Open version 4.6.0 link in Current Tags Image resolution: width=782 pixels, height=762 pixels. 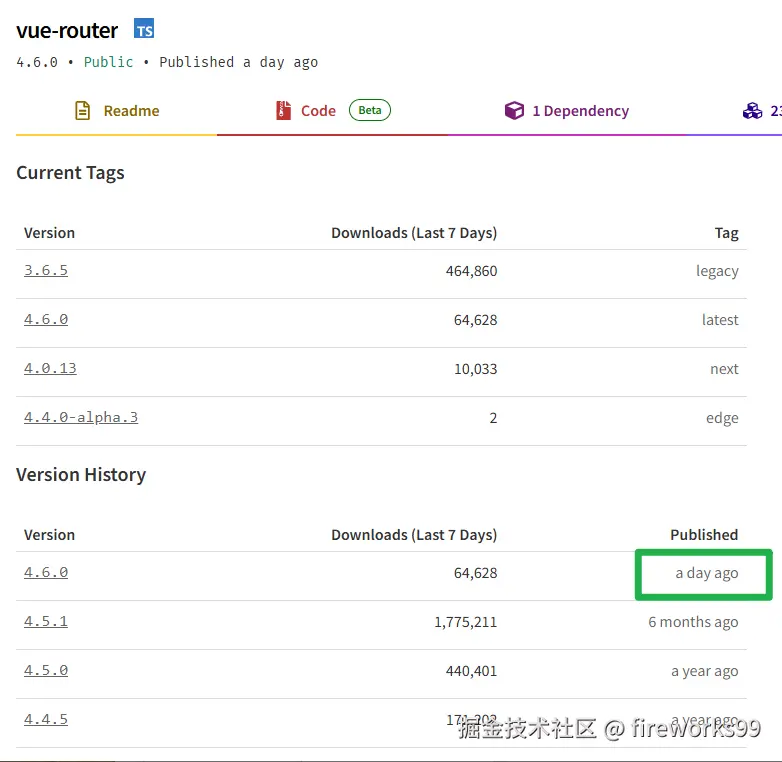[x=46, y=319]
